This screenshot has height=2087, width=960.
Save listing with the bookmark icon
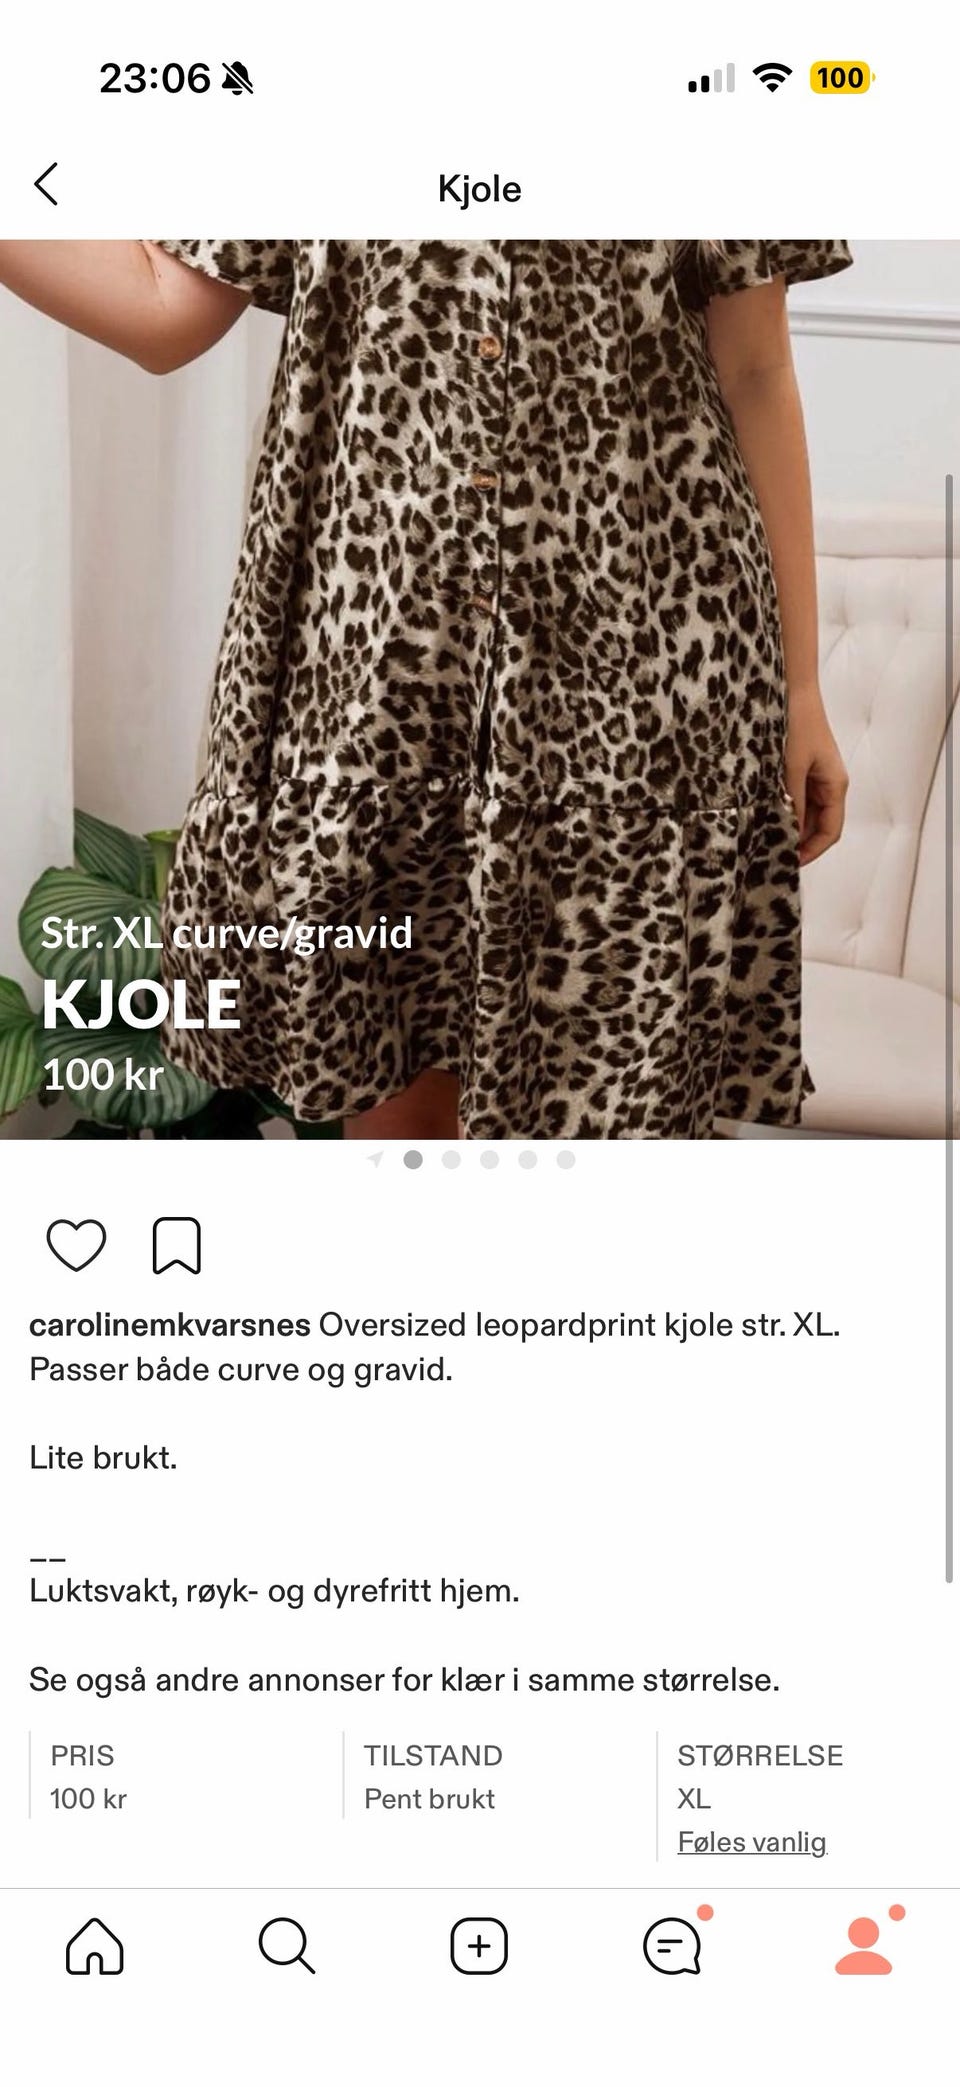point(177,1246)
